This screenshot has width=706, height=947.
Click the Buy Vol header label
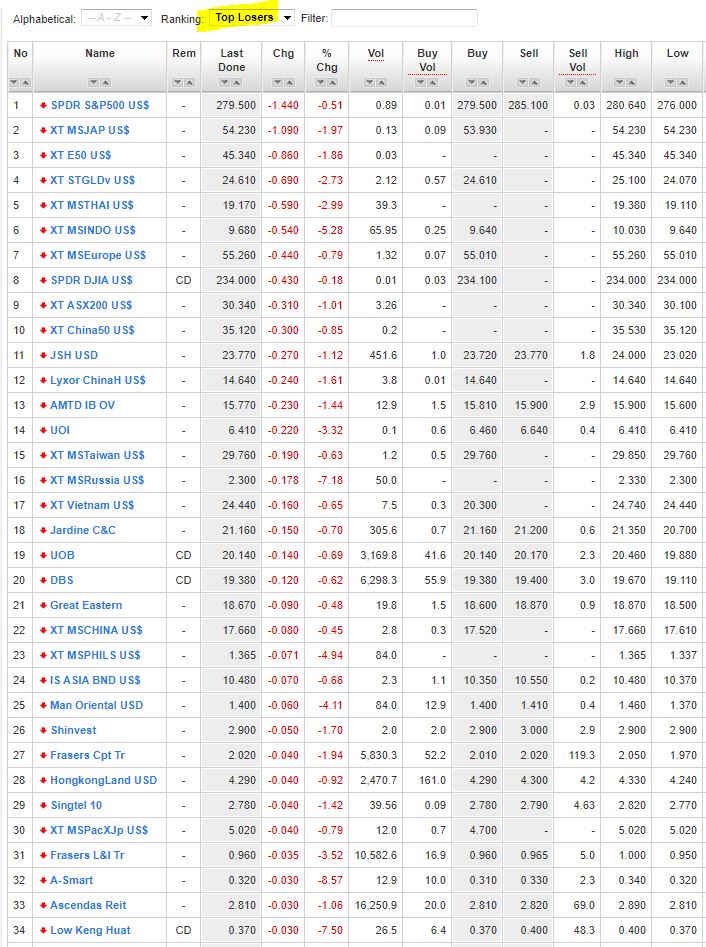[x=428, y=60]
